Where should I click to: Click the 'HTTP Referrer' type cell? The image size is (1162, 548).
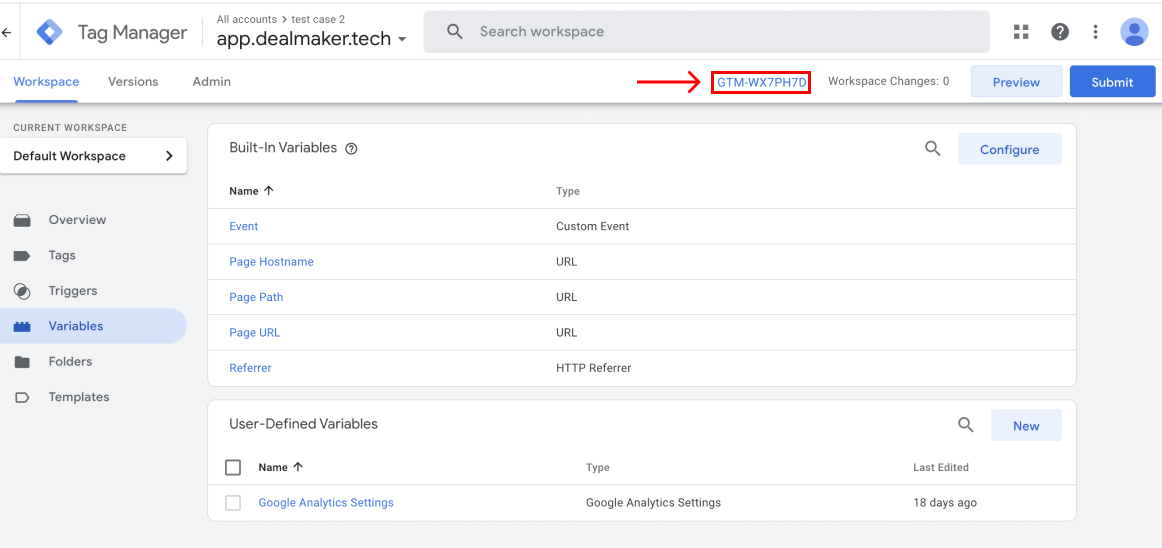(594, 368)
